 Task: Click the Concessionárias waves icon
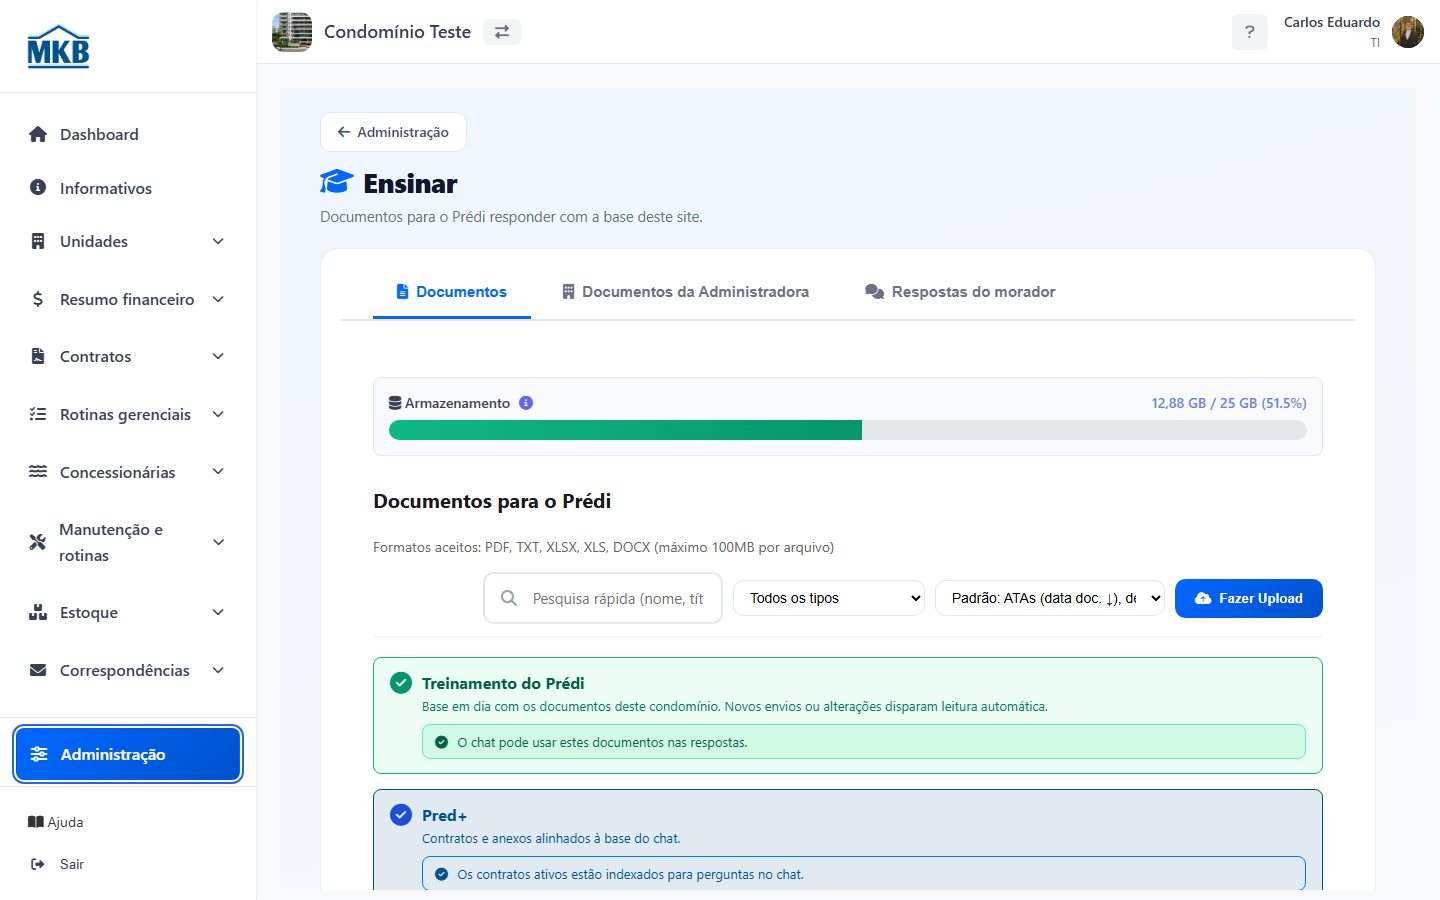(x=38, y=471)
